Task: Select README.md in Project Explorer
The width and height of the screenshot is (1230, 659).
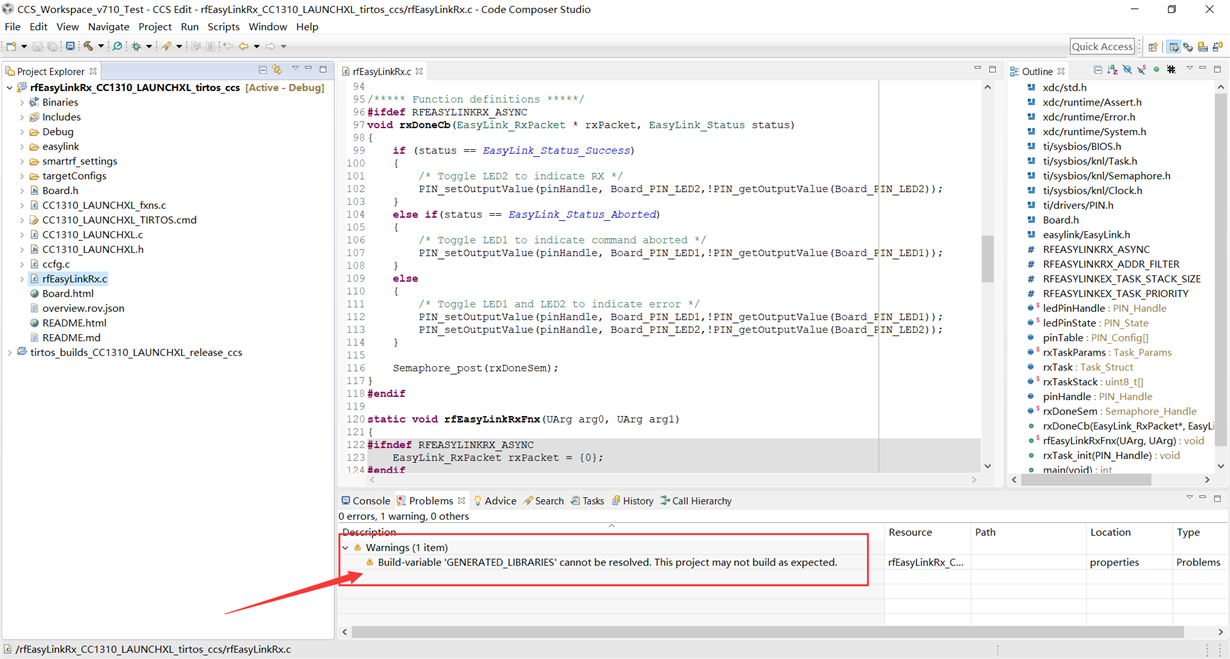Action: [71, 338]
